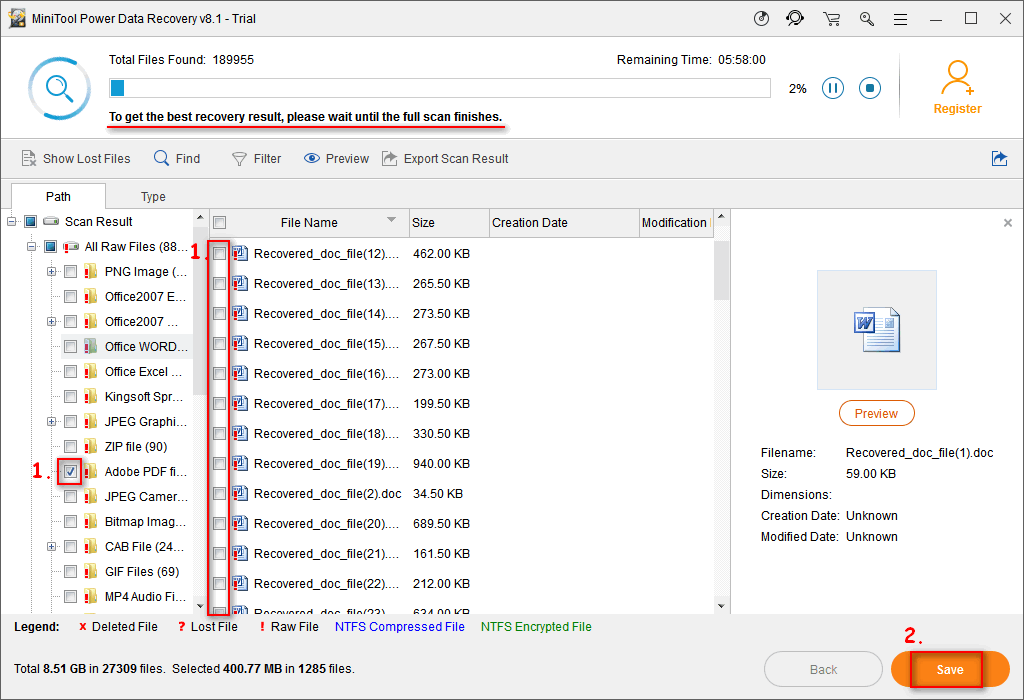
Task: Expand the CAB File tree node
Action: click(51, 547)
